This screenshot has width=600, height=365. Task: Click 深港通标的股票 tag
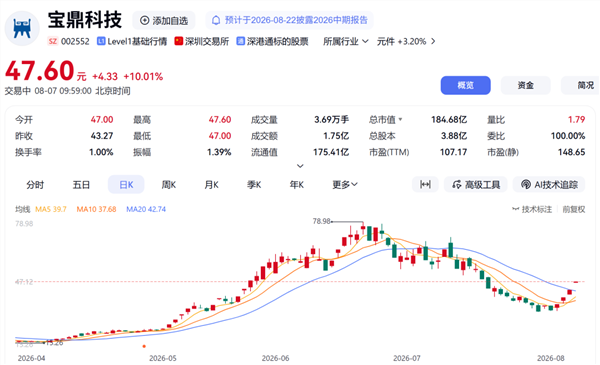point(272,41)
